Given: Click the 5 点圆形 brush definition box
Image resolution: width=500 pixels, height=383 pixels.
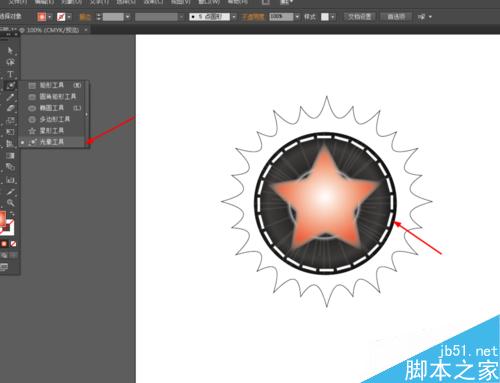Looking at the screenshot, I should tap(209, 17).
